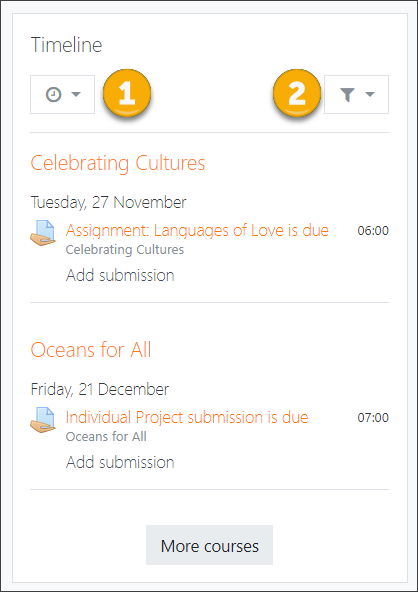This screenshot has width=418, height=592.
Task: Click the clock icon in Timeline header
Action: [x=54, y=94]
